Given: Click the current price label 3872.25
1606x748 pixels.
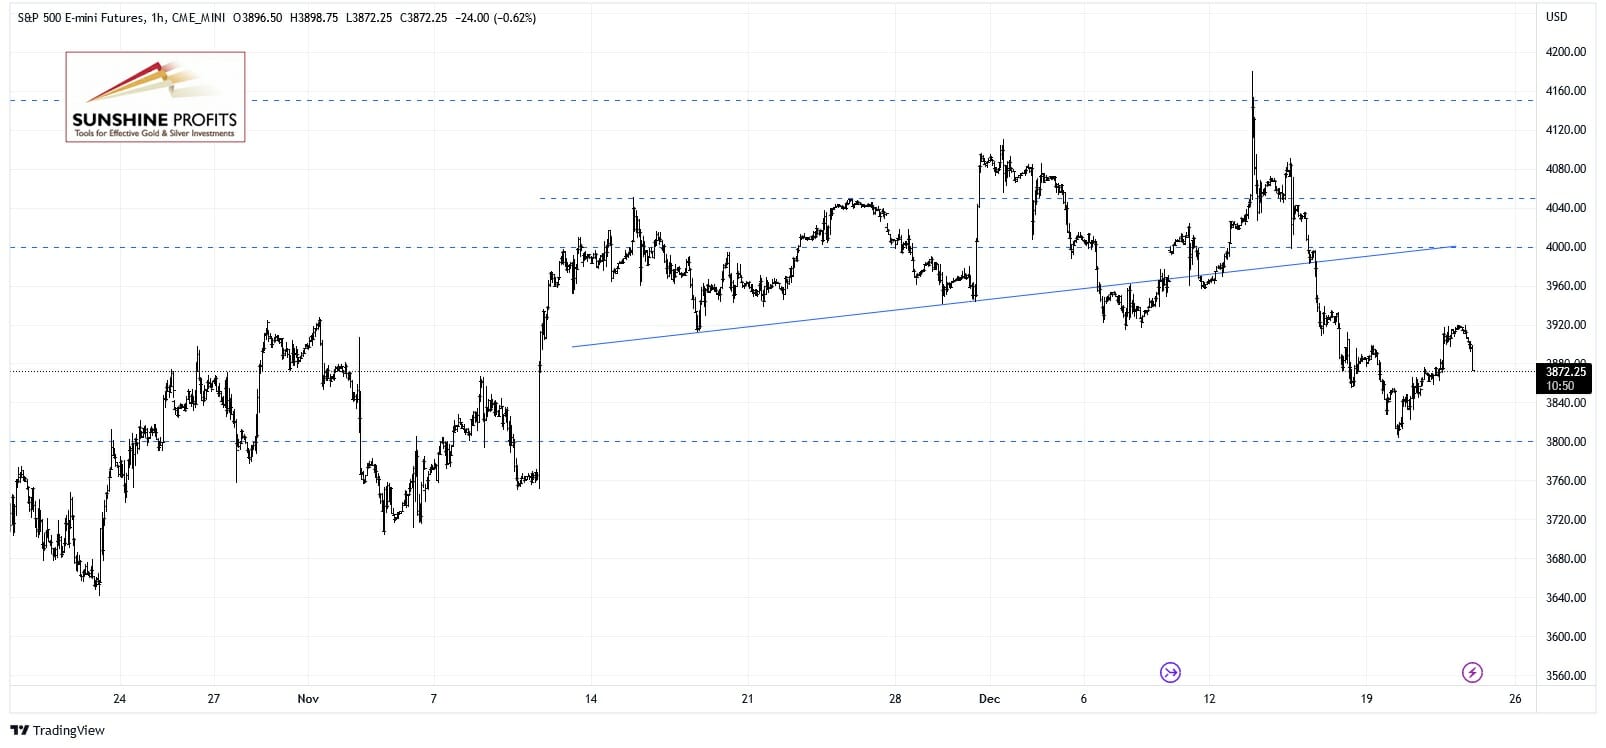Looking at the screenshot, I should coord(1565,372).
